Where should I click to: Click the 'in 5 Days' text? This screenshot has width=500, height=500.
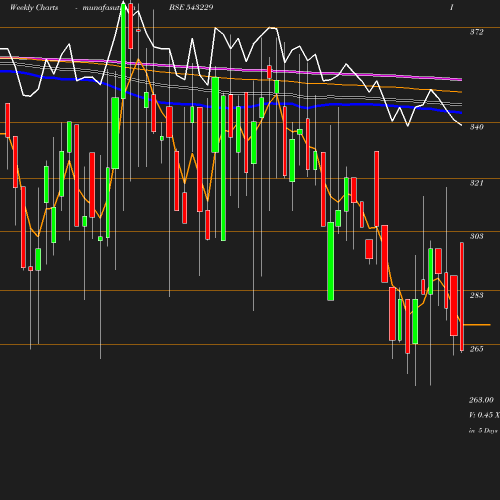483,431
